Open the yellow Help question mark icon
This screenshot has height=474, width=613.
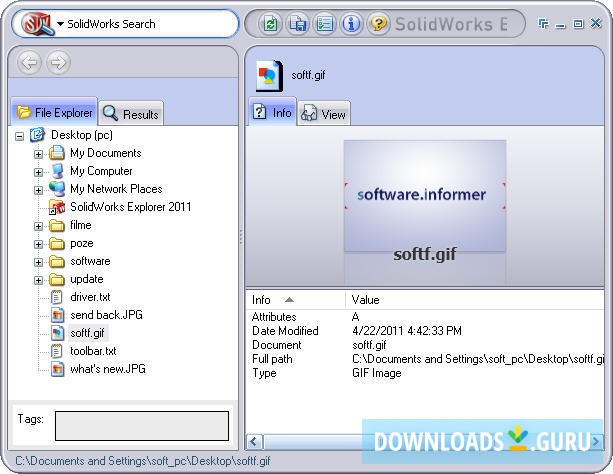coord(378,24)
